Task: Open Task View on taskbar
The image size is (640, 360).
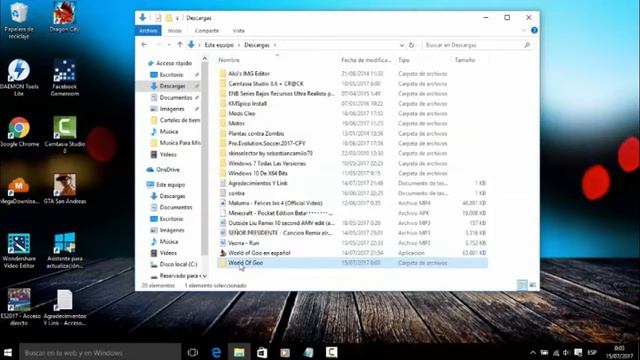Action: point(192,352)
